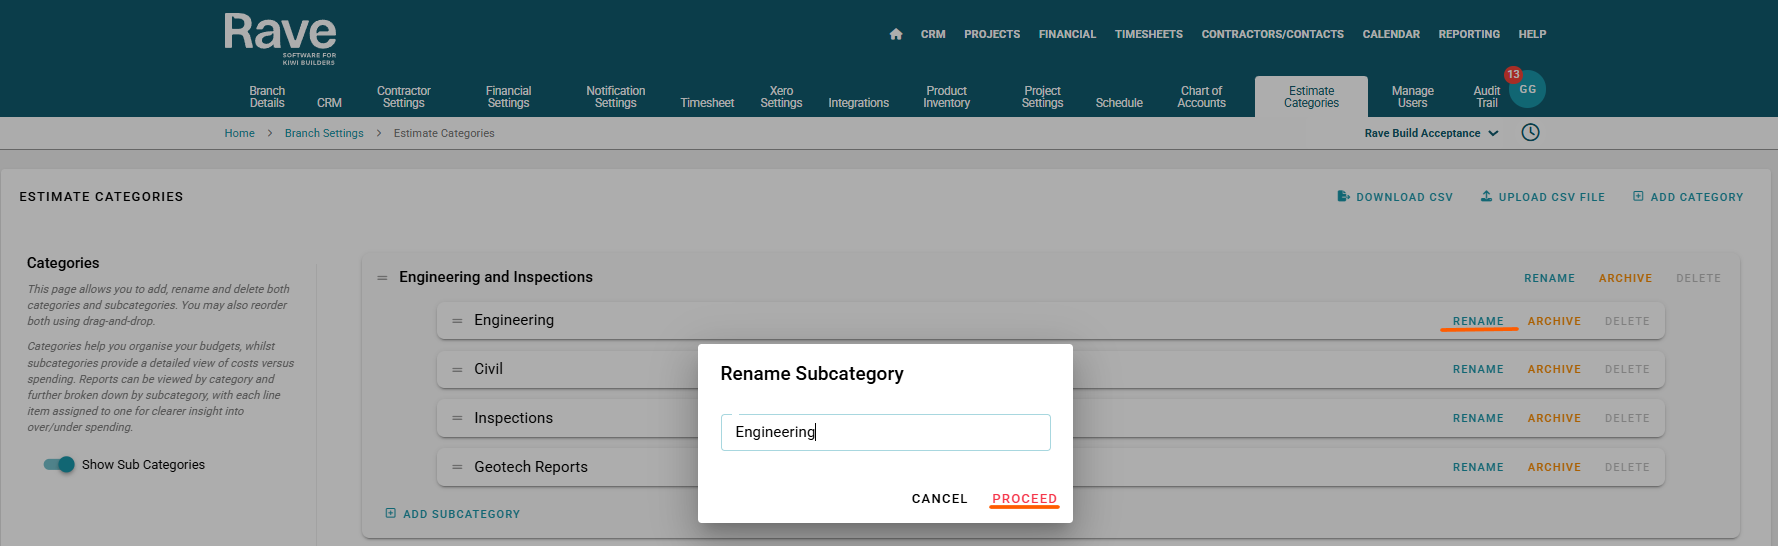1778x546 pixels.
Task: Click the Download CSV icon button
Action: pyautogui.click(x=1395, y=197)
